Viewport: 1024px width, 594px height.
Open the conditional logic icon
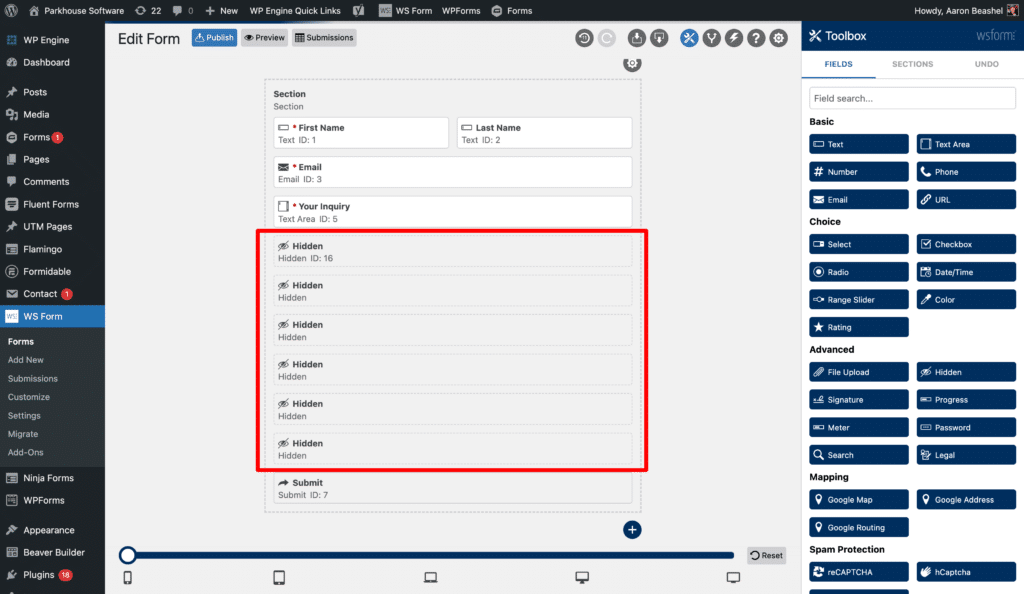pos(712,37)
